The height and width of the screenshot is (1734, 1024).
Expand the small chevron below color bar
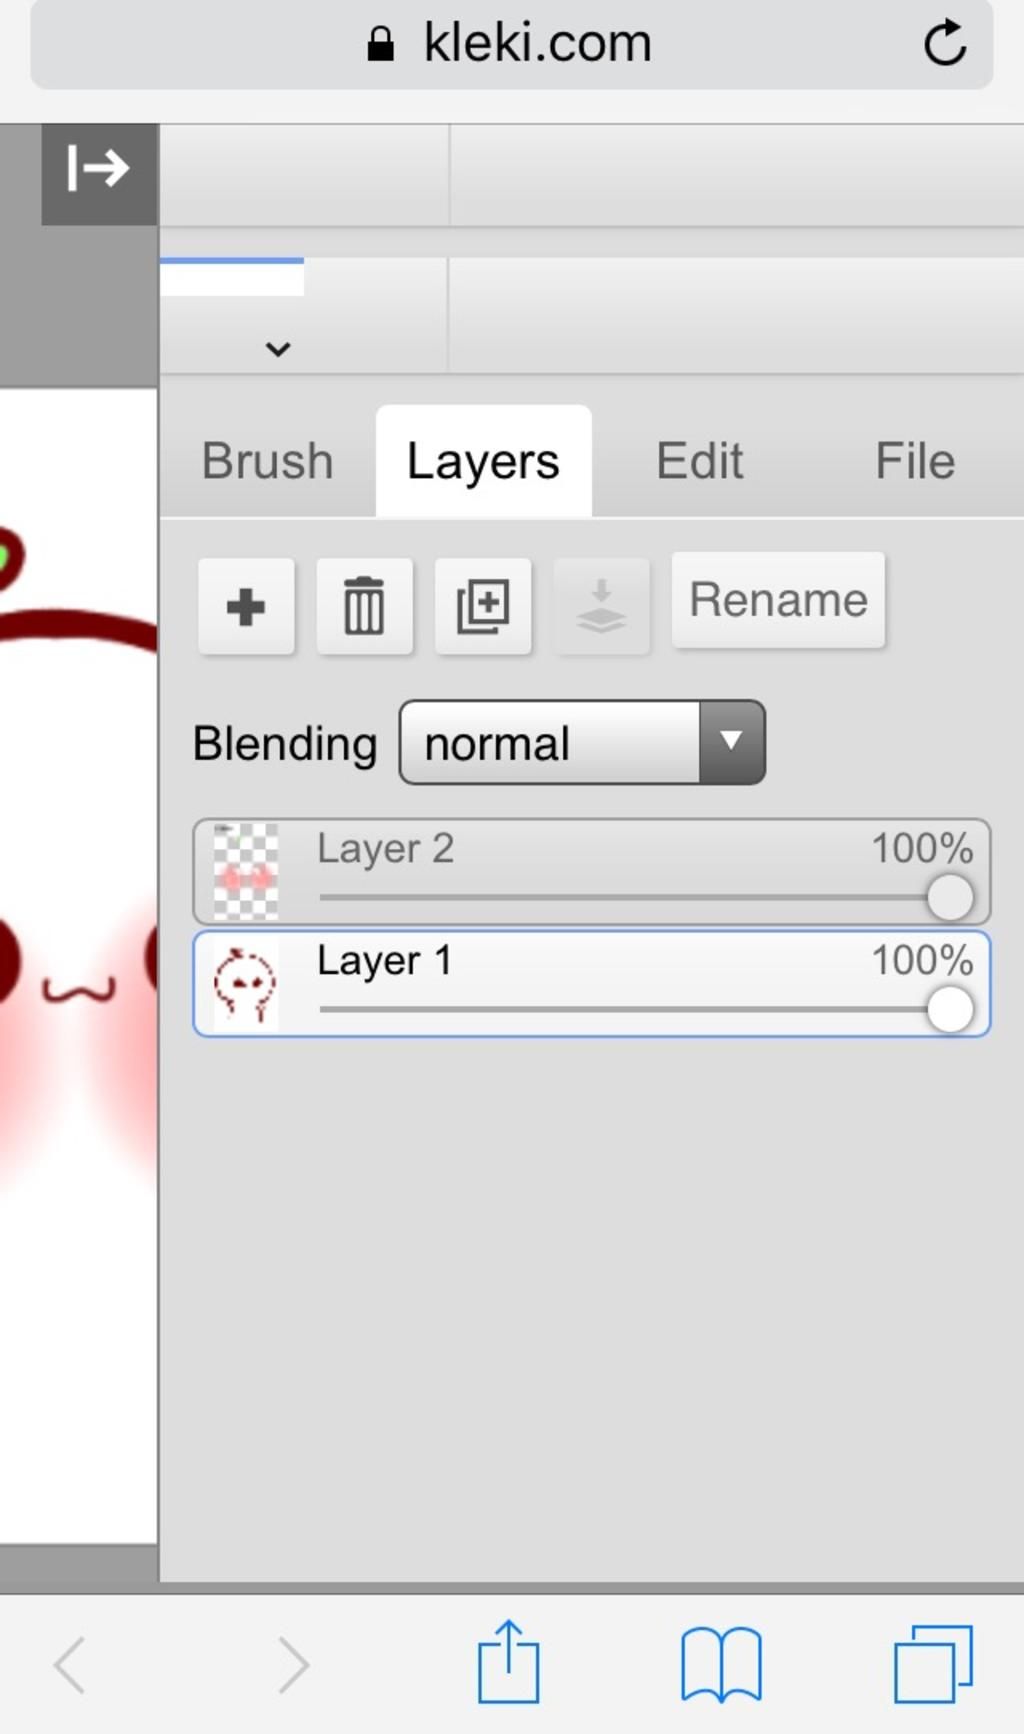click(x=278, y=349)
